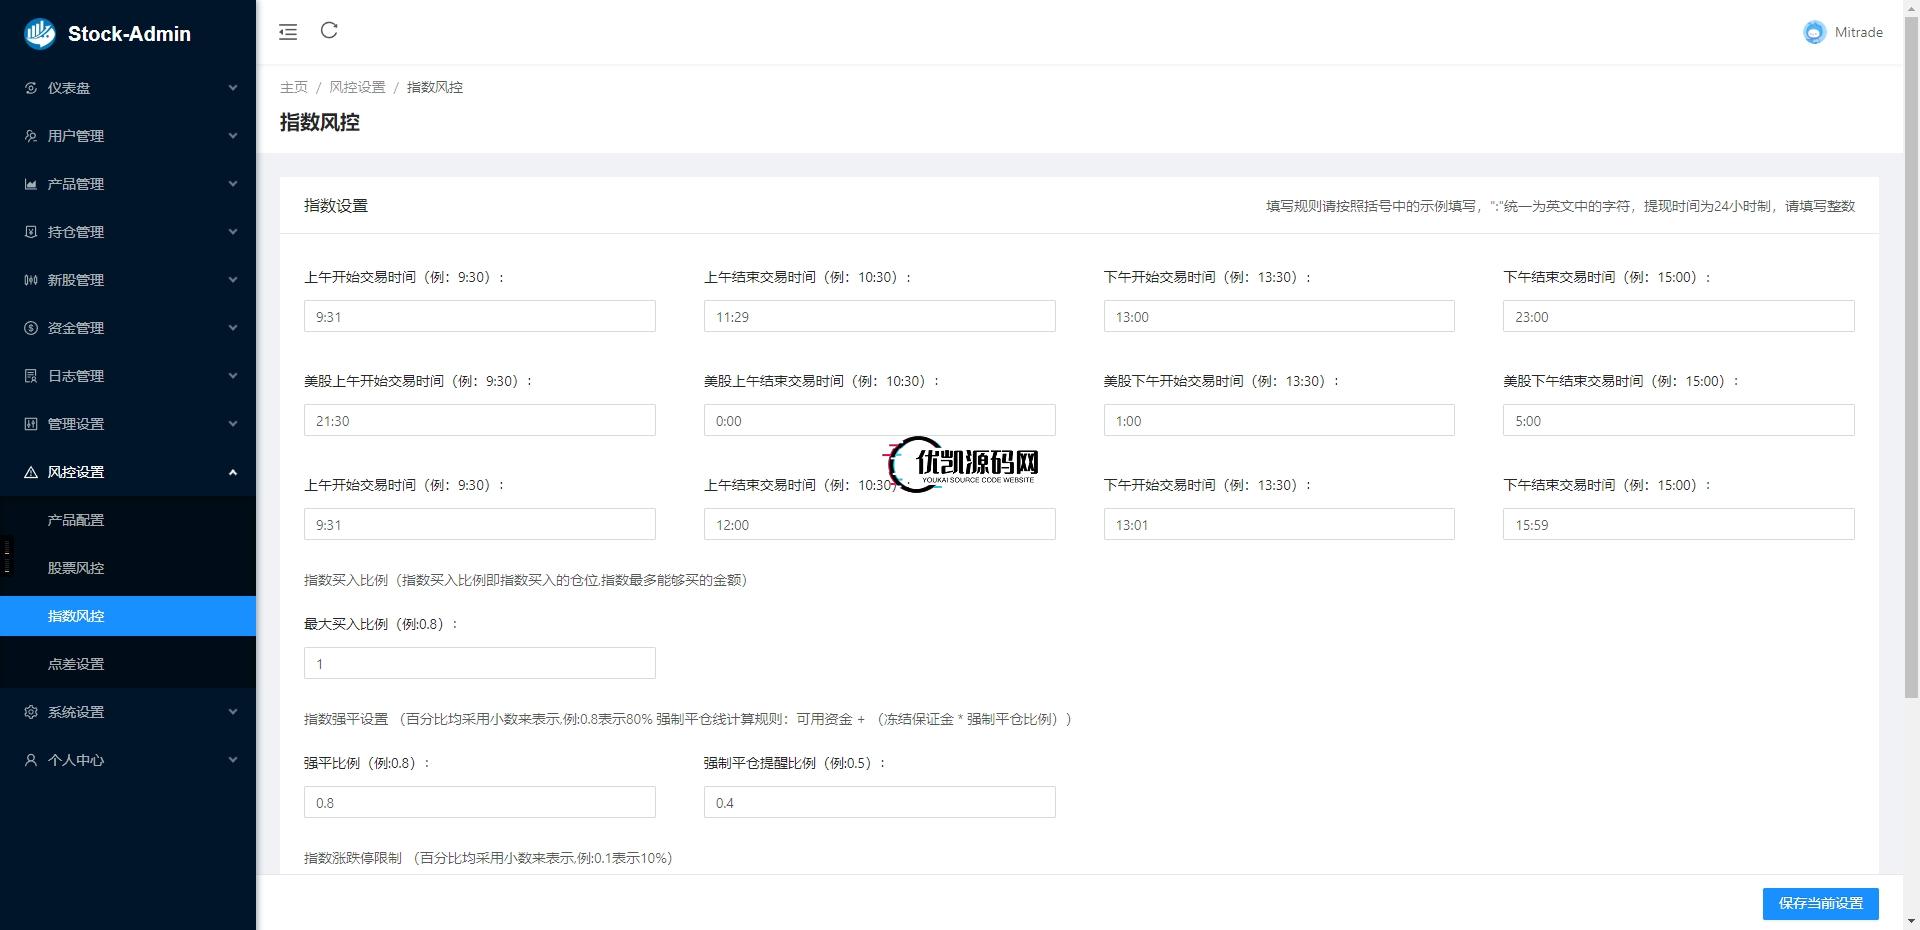Image resolution: width=1920 pixels, height=930 pixels.
Task: Click the 新股管理 new stock icon
Action: click(30, 280)
